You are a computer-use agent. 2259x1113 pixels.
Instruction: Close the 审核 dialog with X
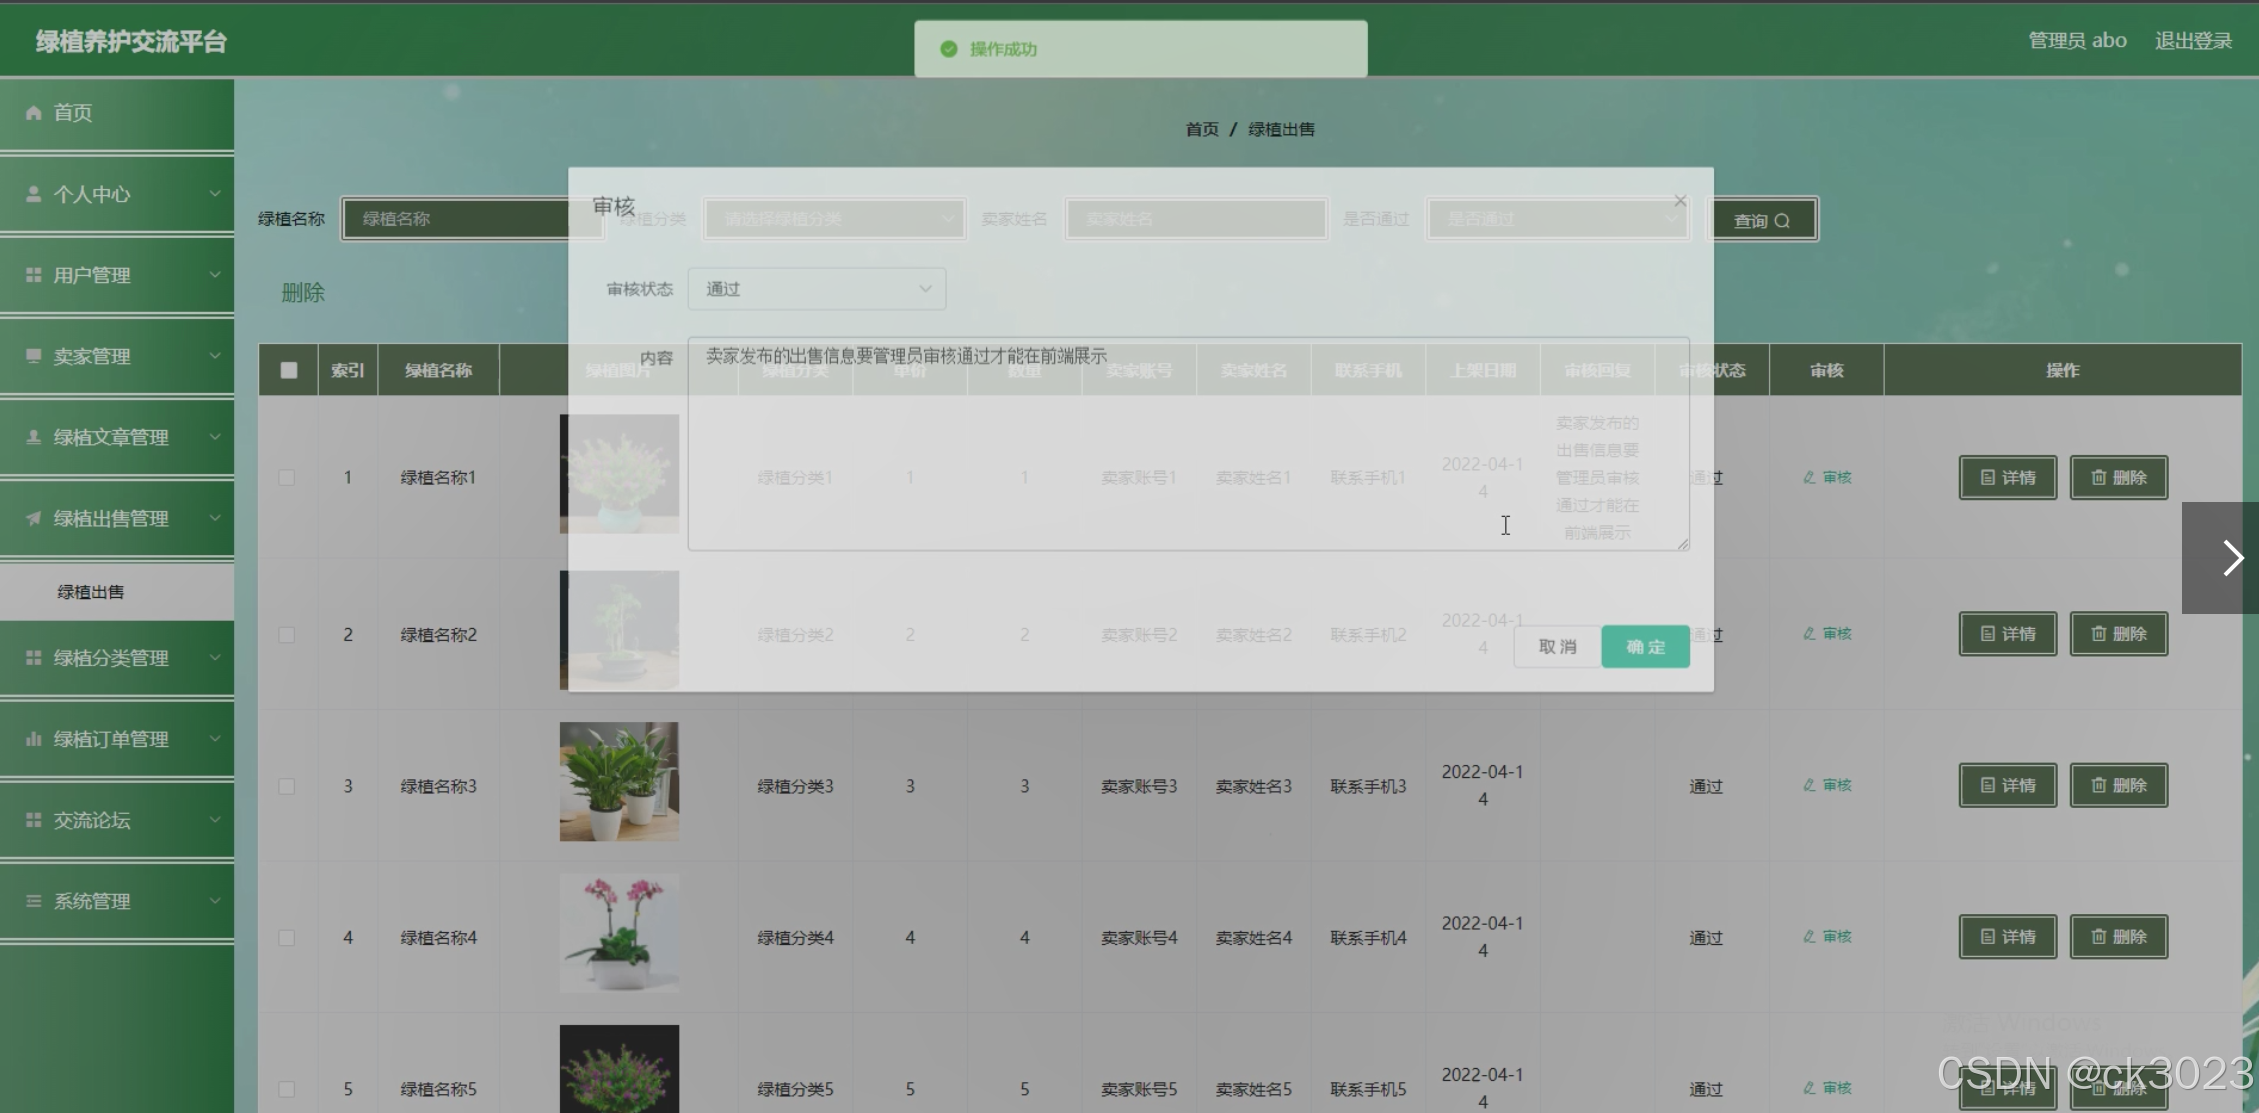tap(1680, 201)
